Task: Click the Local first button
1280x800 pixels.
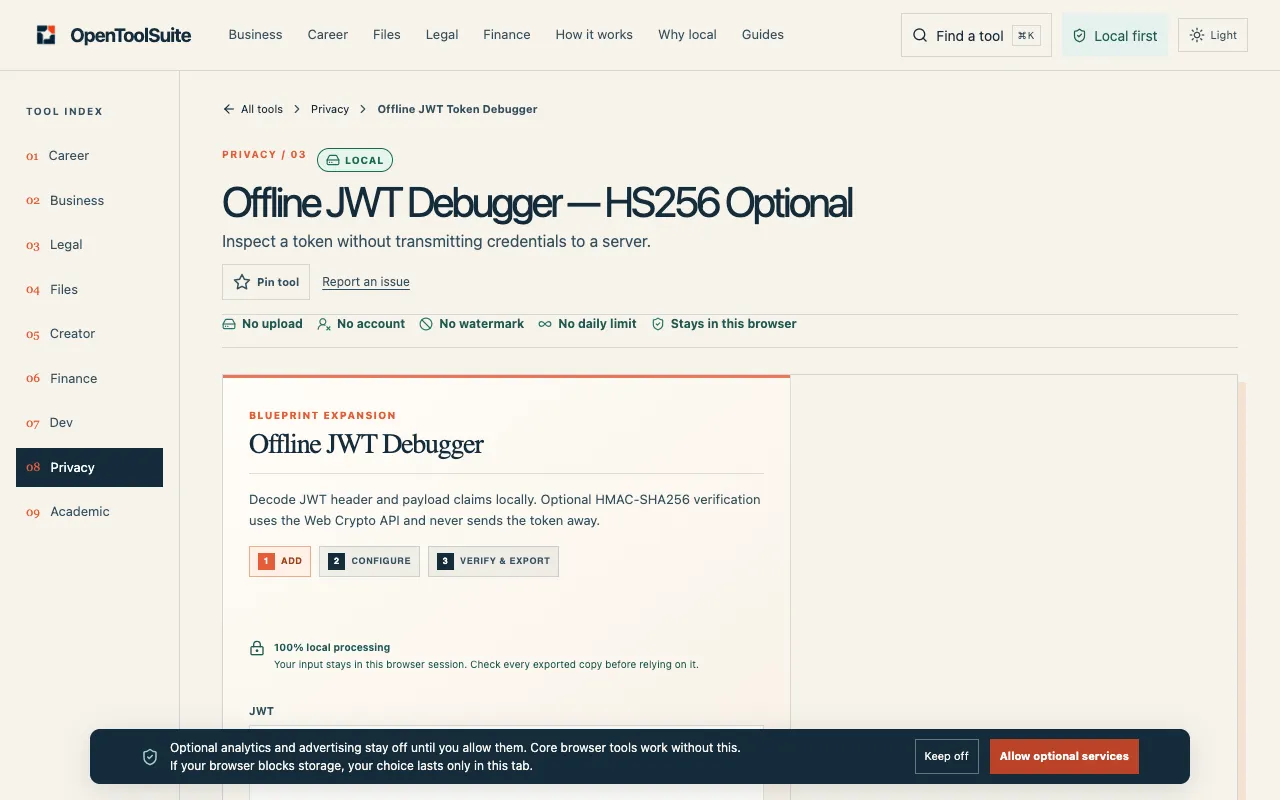Action: (1115, 35)
